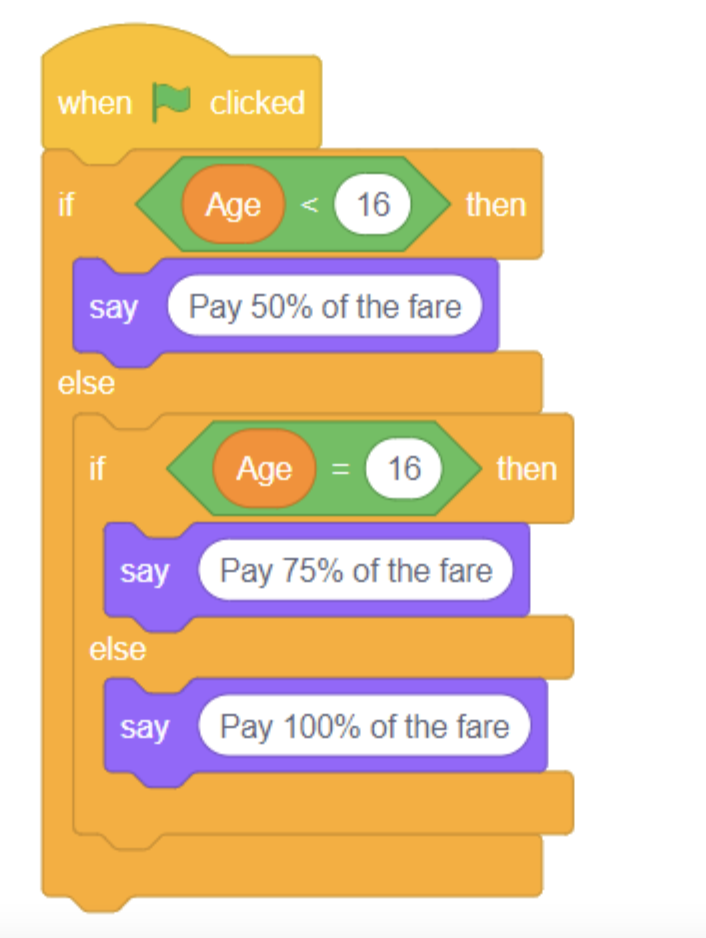
Task: Select the say block for 75% fare
Action: tap(143, 572)
